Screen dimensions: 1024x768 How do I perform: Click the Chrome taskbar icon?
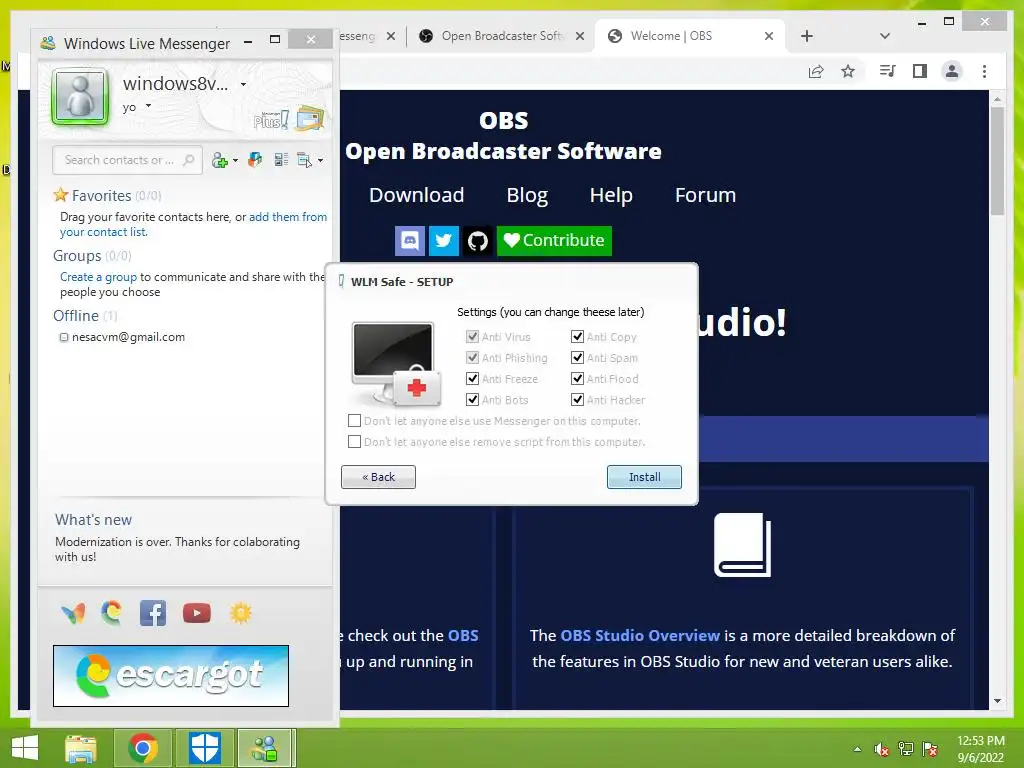point(142,748)
